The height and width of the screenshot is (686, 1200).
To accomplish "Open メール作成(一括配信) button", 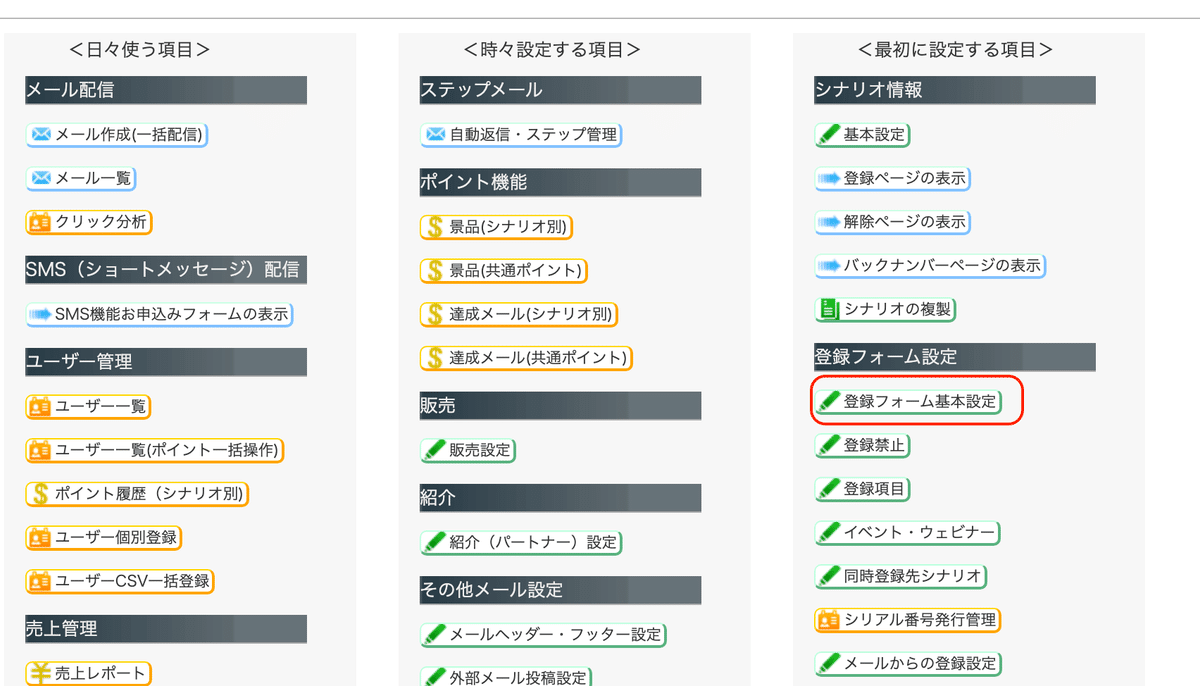I will coord(117,134).
